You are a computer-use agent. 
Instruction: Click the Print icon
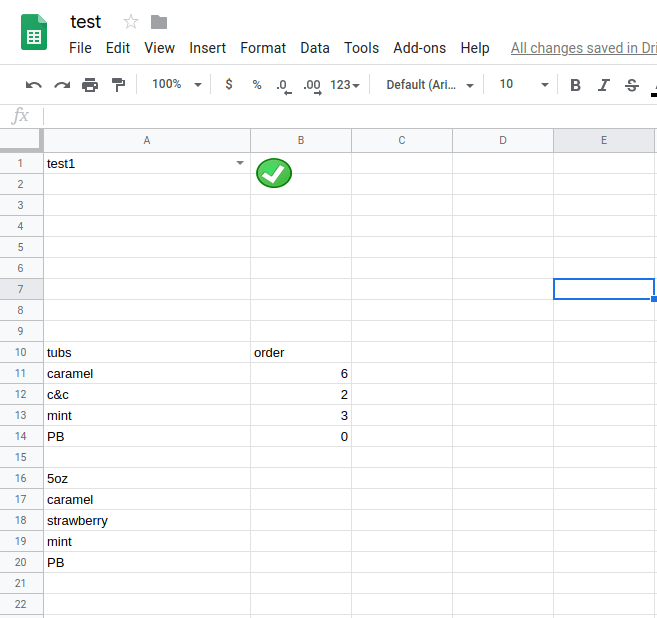90,85
